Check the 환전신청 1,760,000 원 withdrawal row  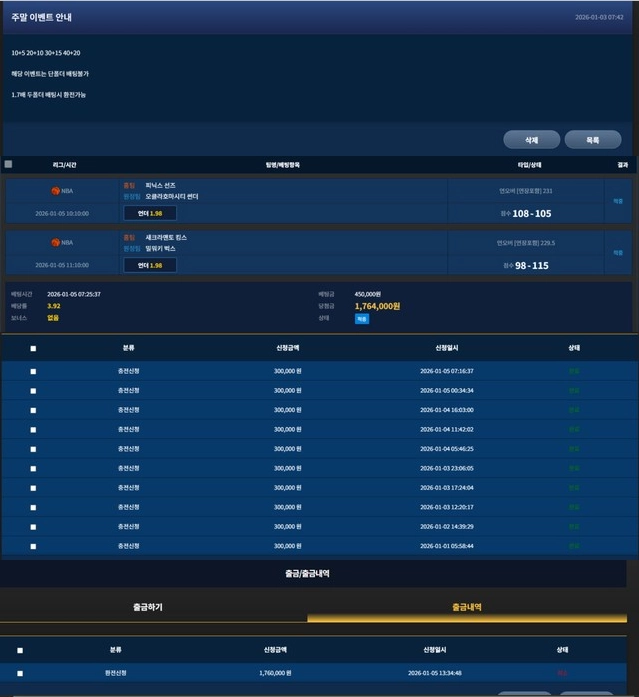[20, 673]
